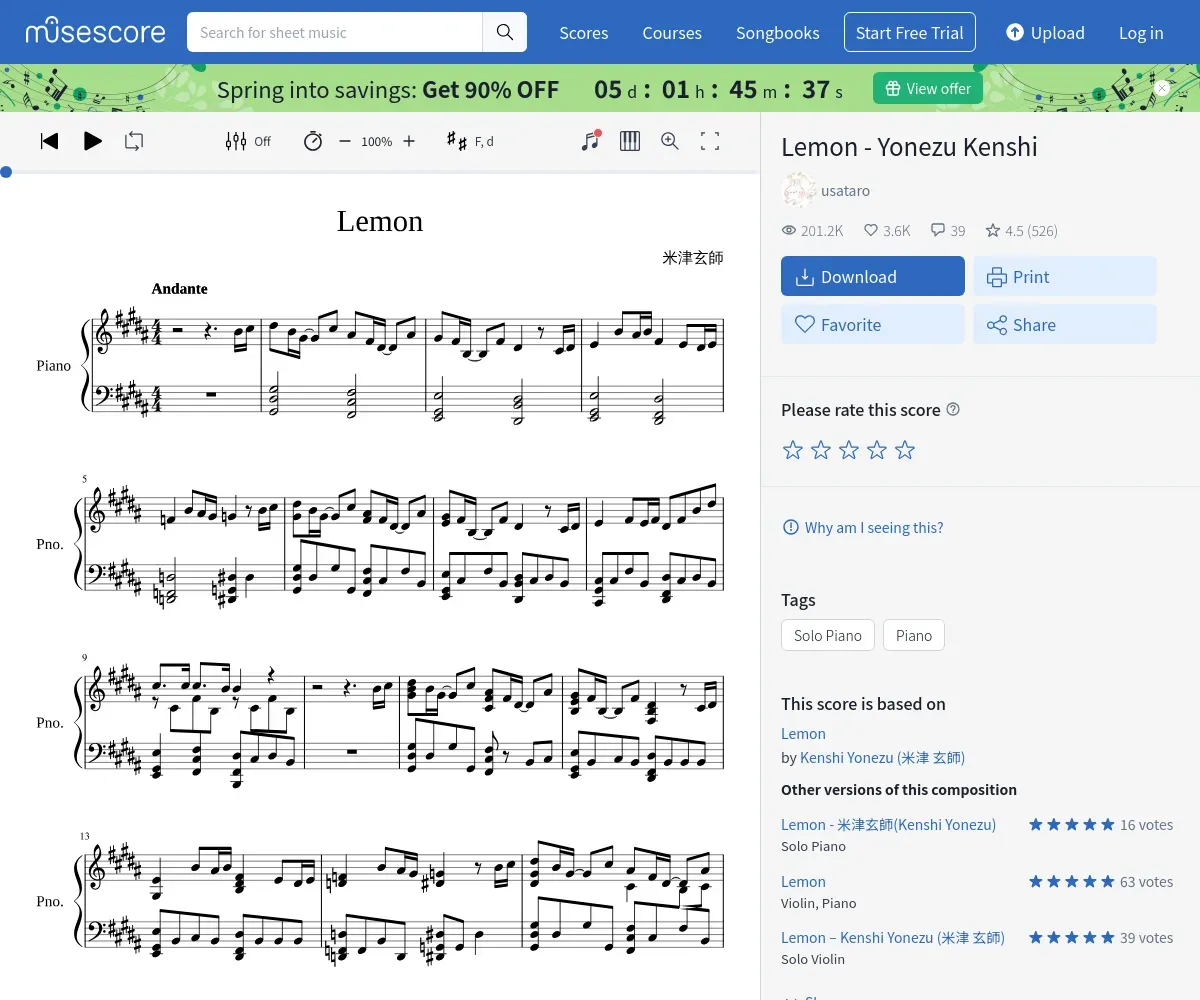Toggle loop playback
Image resolution: width=1200 pixels, height=1000 pixels.
click(x=134, y=141)
